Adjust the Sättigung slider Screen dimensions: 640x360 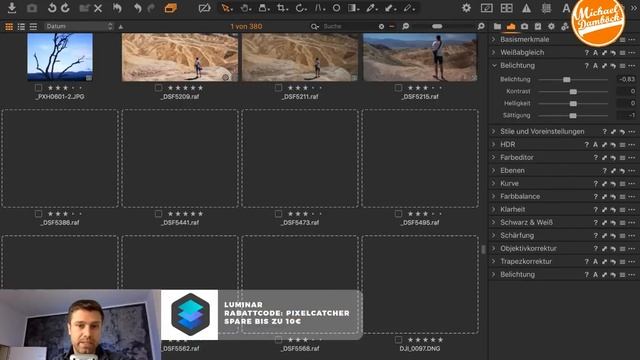coord(573,116)
